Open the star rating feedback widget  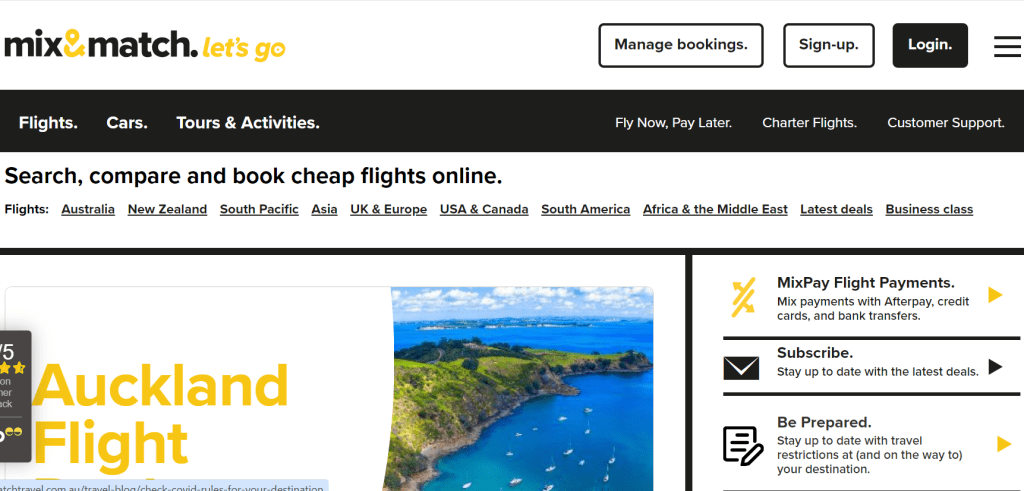click(x=15, y=396)
